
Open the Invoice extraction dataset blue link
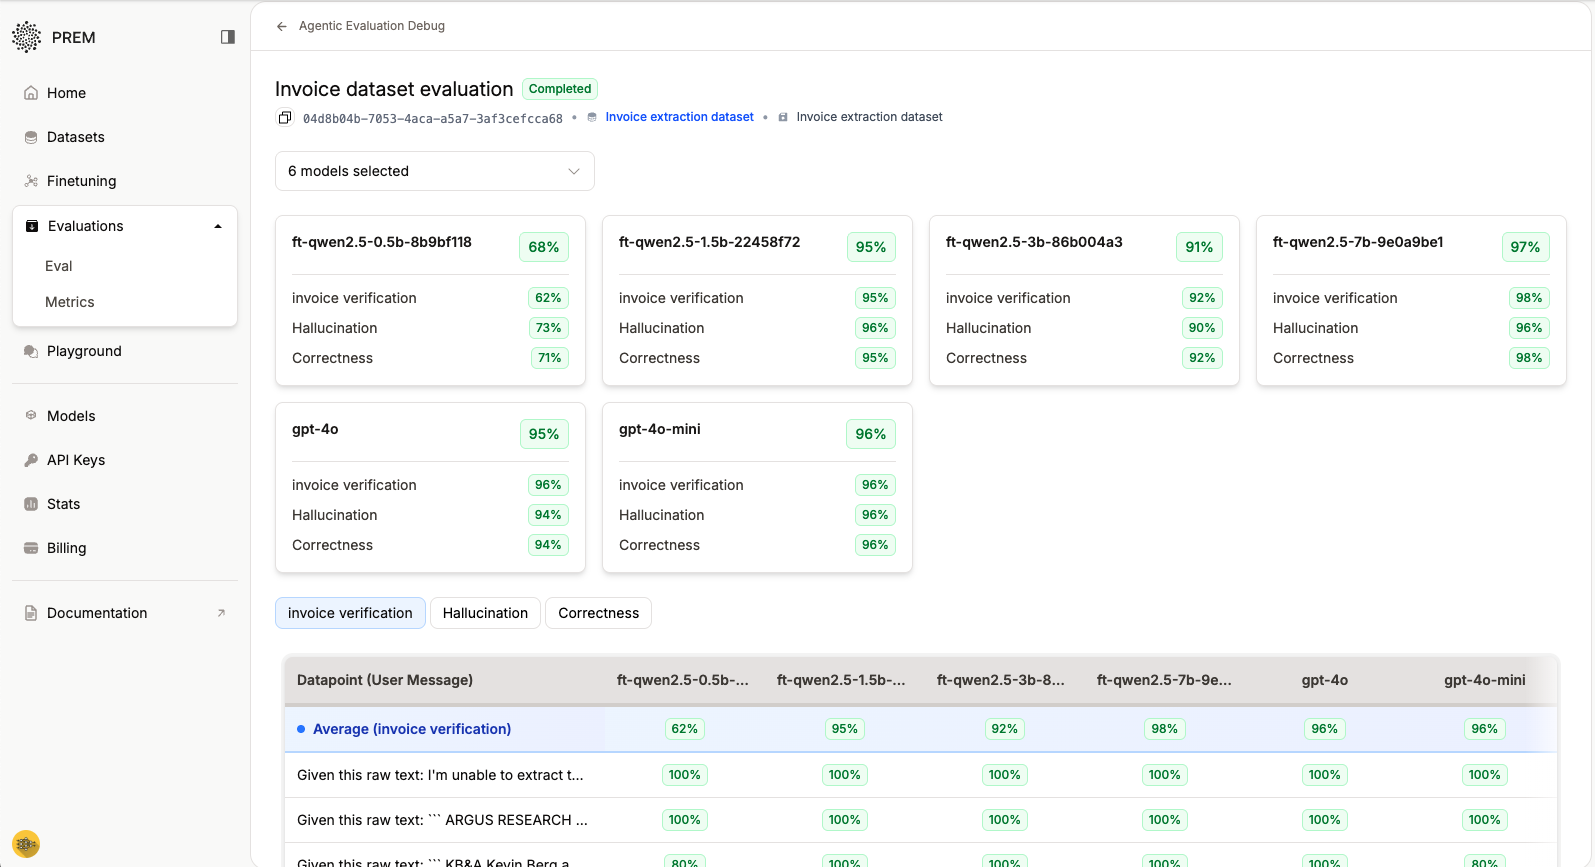679,117
